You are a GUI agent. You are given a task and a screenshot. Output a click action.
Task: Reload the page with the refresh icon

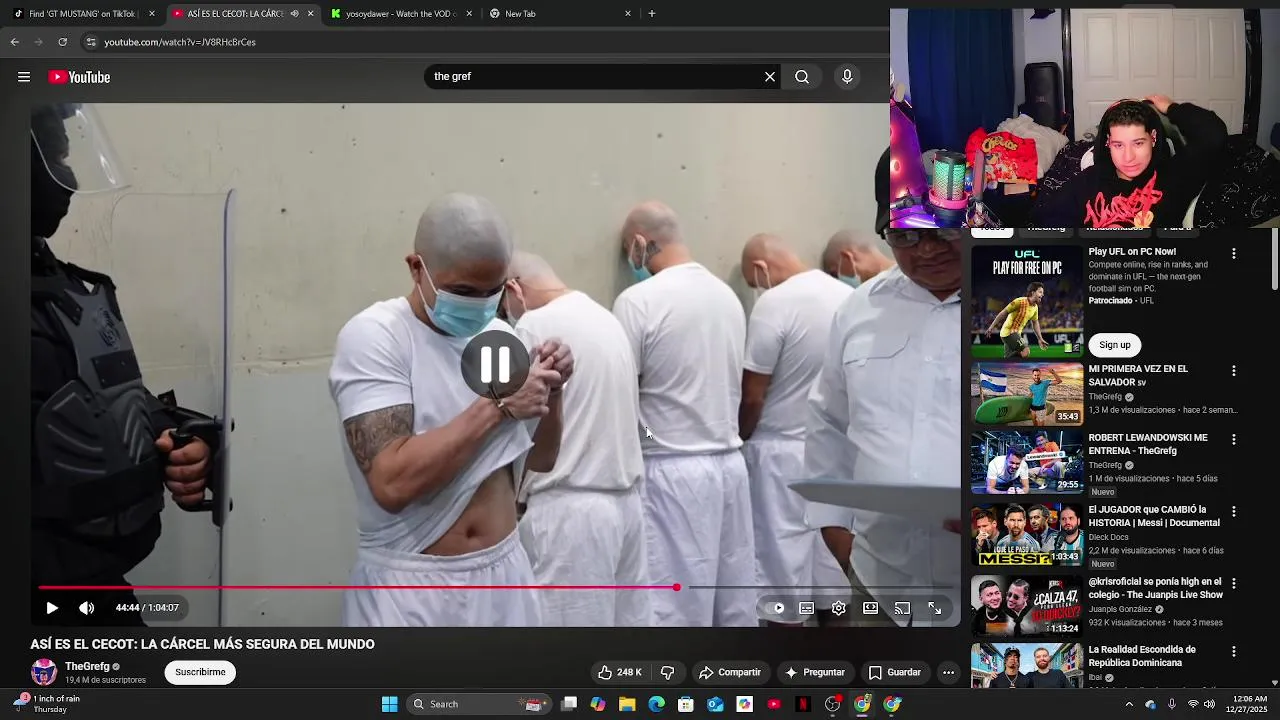(62, 42)
